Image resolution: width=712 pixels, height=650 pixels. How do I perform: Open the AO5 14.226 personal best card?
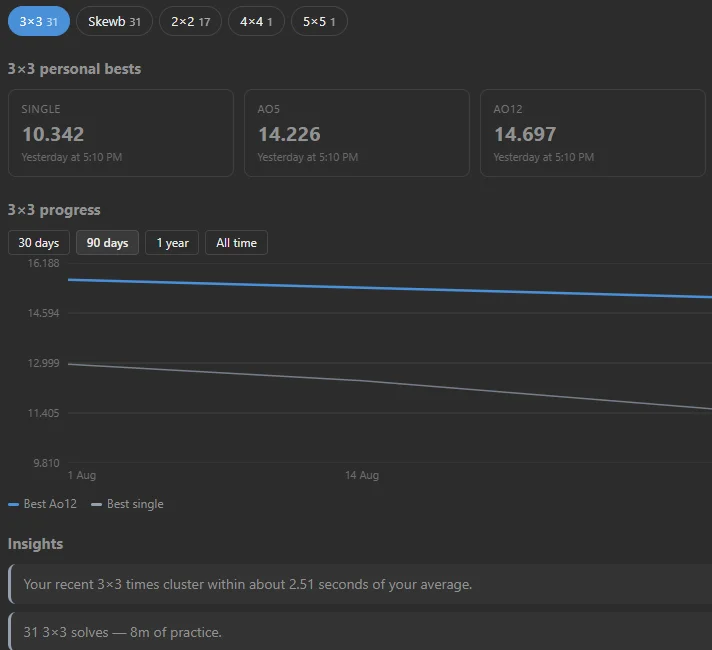tap(357, 133)
